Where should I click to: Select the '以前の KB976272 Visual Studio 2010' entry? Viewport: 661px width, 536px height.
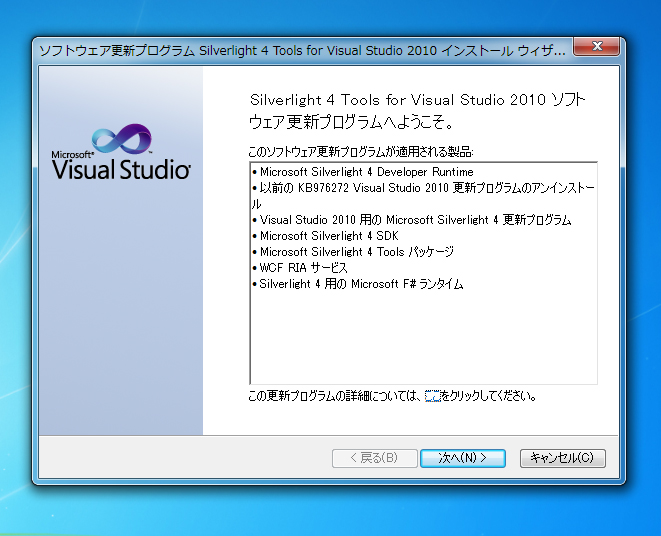click(x=423, y=196)
